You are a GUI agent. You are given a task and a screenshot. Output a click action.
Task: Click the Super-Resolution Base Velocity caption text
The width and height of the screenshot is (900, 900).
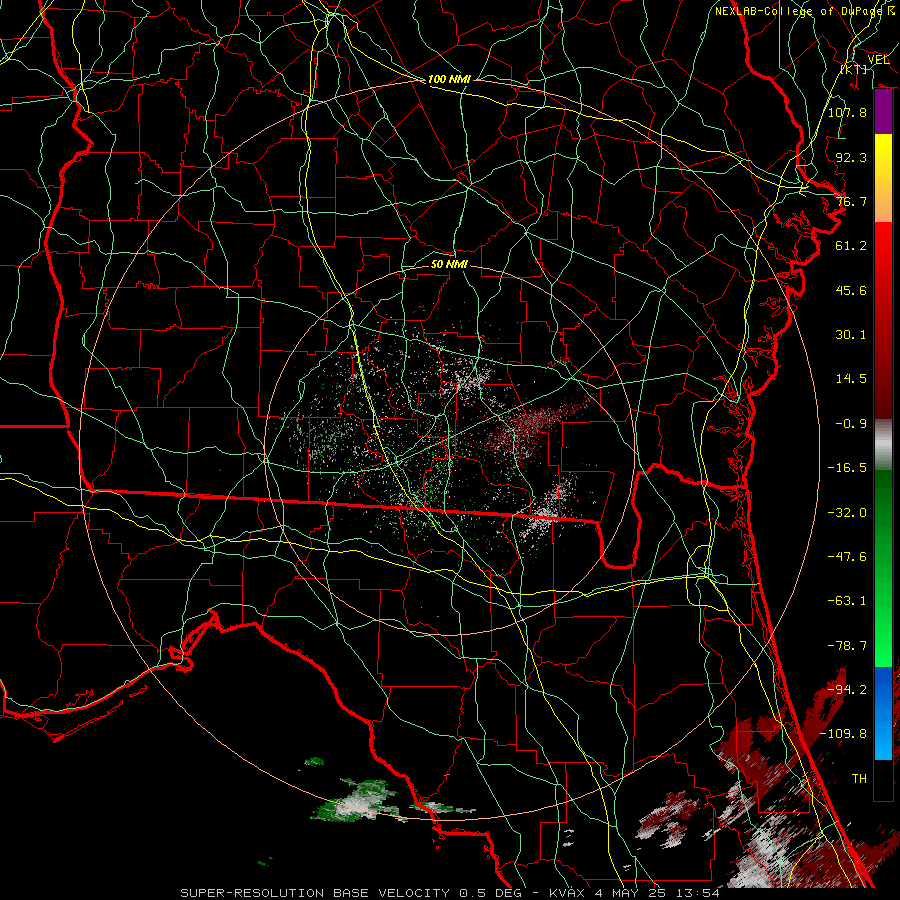450,893
